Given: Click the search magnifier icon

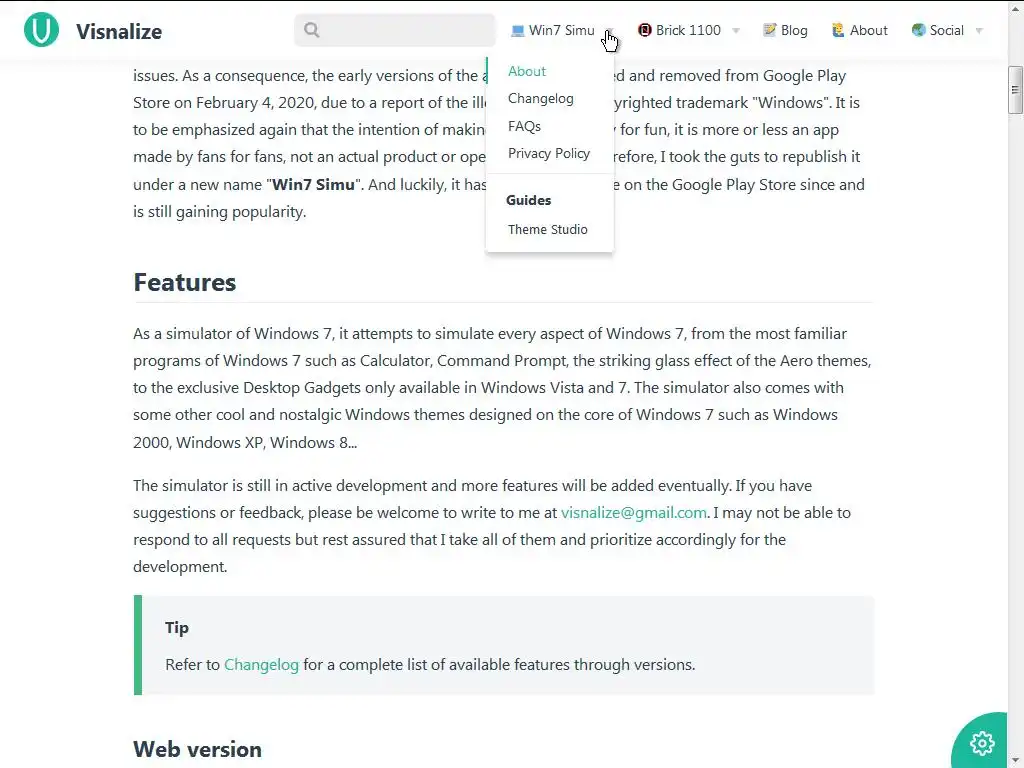Looking at the screenshot, I should click(312, 30).
